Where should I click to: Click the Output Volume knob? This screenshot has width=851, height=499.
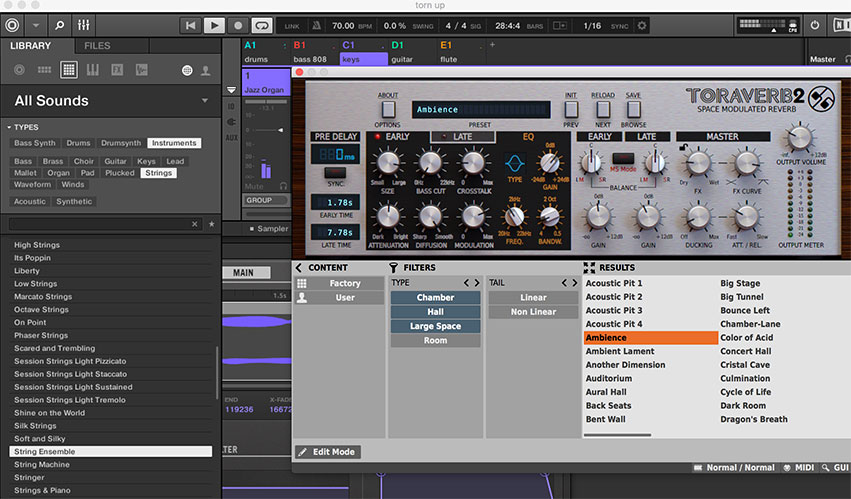pos(799,137)
